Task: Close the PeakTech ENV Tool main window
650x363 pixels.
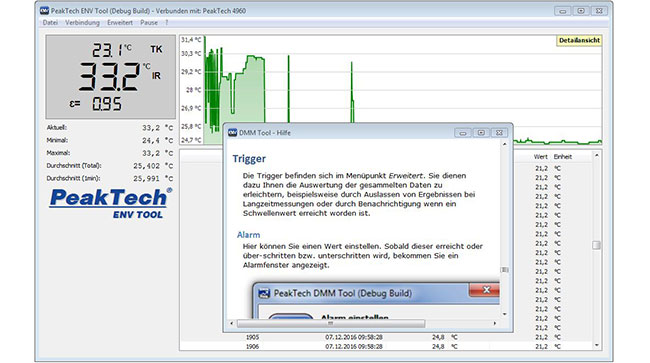Action: pos(599,11)
